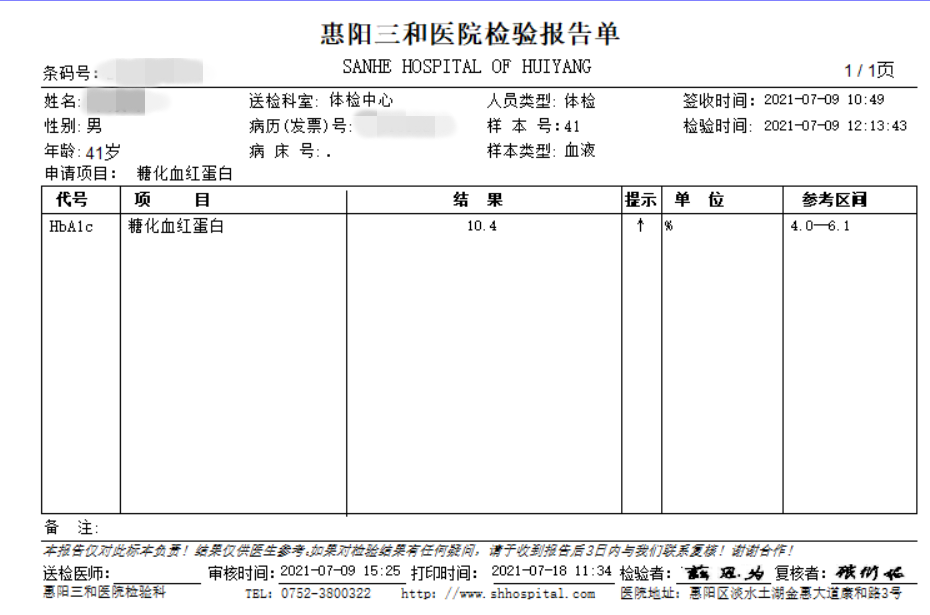Image resolution: width=930 pixels, height=615 pixels.
Task: Click the SANHE HOSPITAL OF HUIYANG subtitle
Action: pos(467,66)
